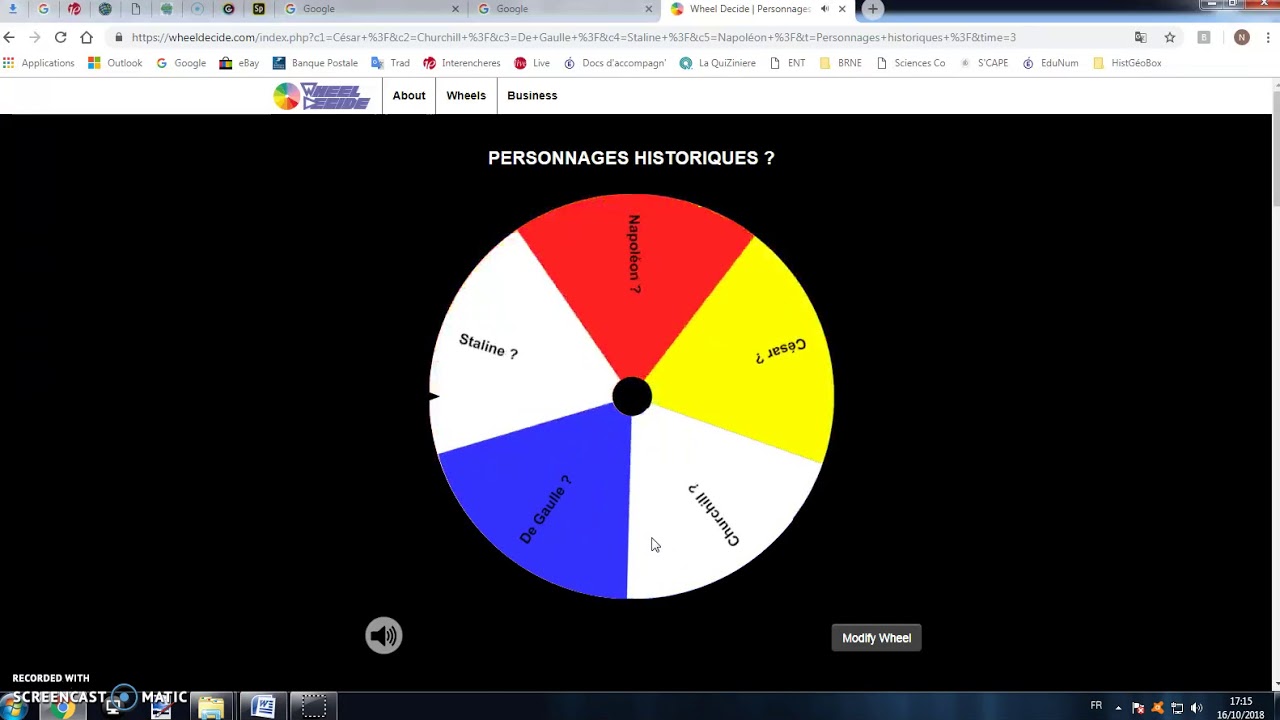Viewport: 1280px width, 720px height.
Task: Click the network icon in system tray
Action: (1177, 708)
